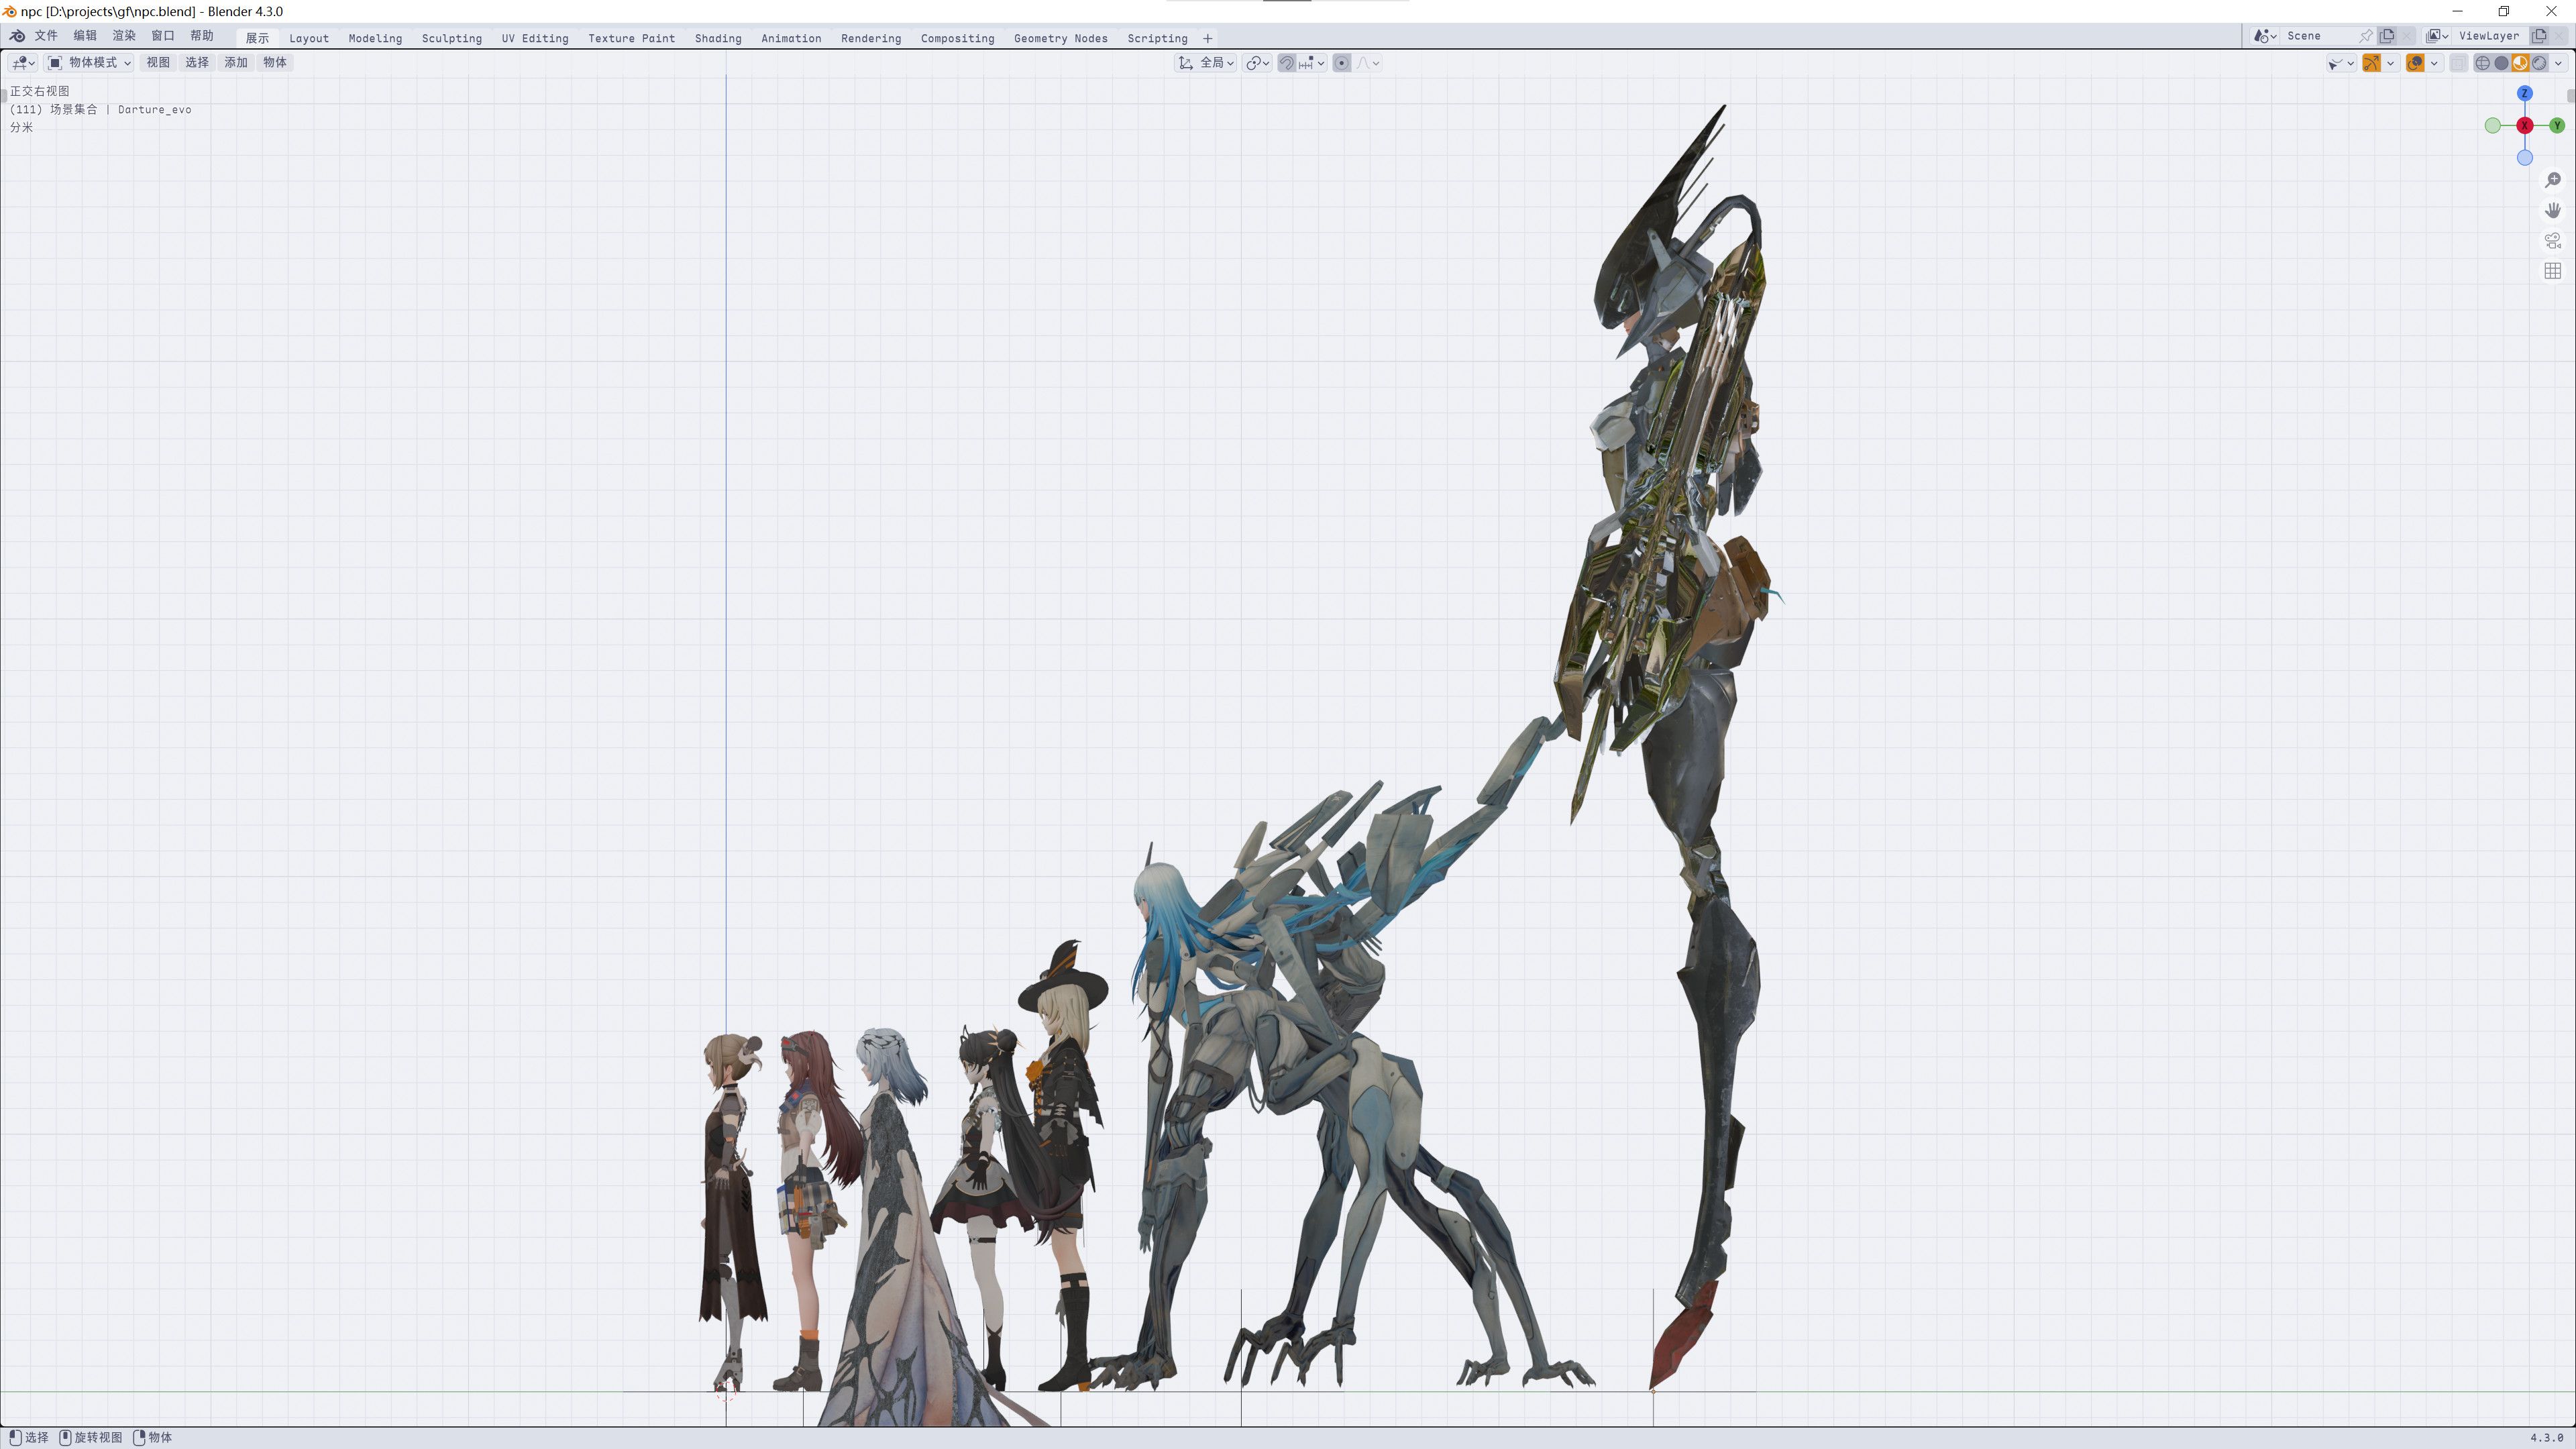The height and width of the screenshot is (1449, 2576).
Task: Toggle the camera view icon
Action: tap(2553, 241)
